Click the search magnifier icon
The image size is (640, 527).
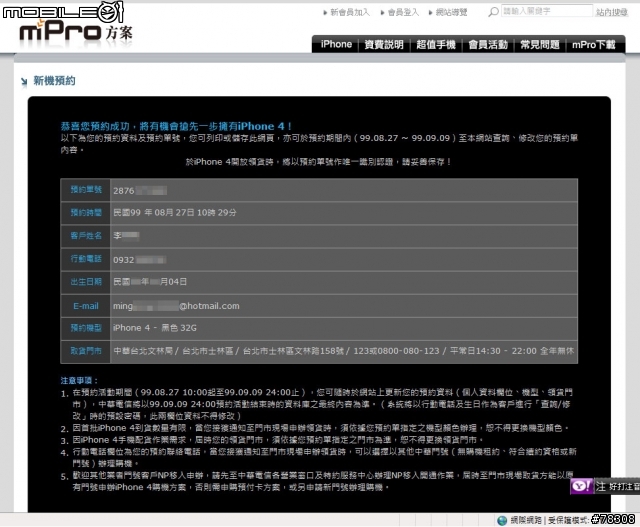pos(493,11)
